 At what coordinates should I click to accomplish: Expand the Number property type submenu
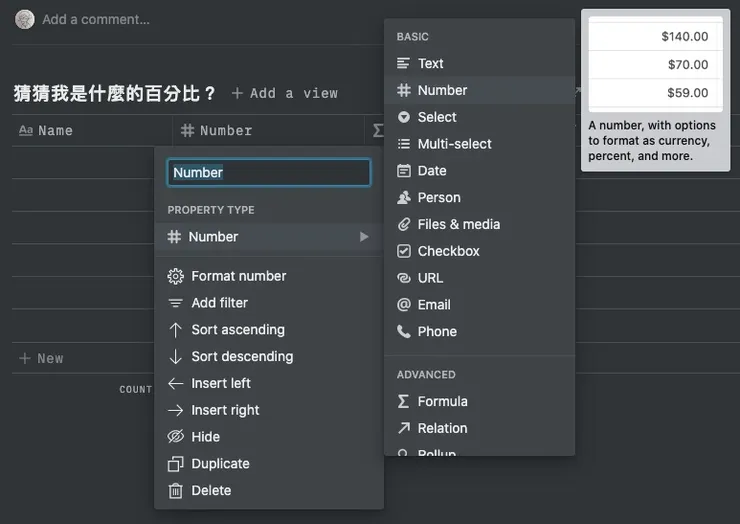[x=268, y=237]
